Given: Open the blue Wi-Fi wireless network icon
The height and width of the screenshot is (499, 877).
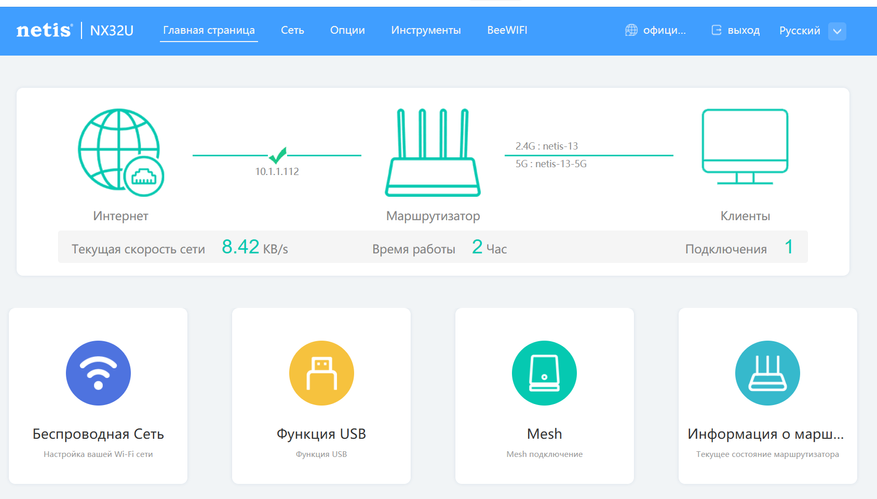Looking at the screenshot, I should click(98, 373).
